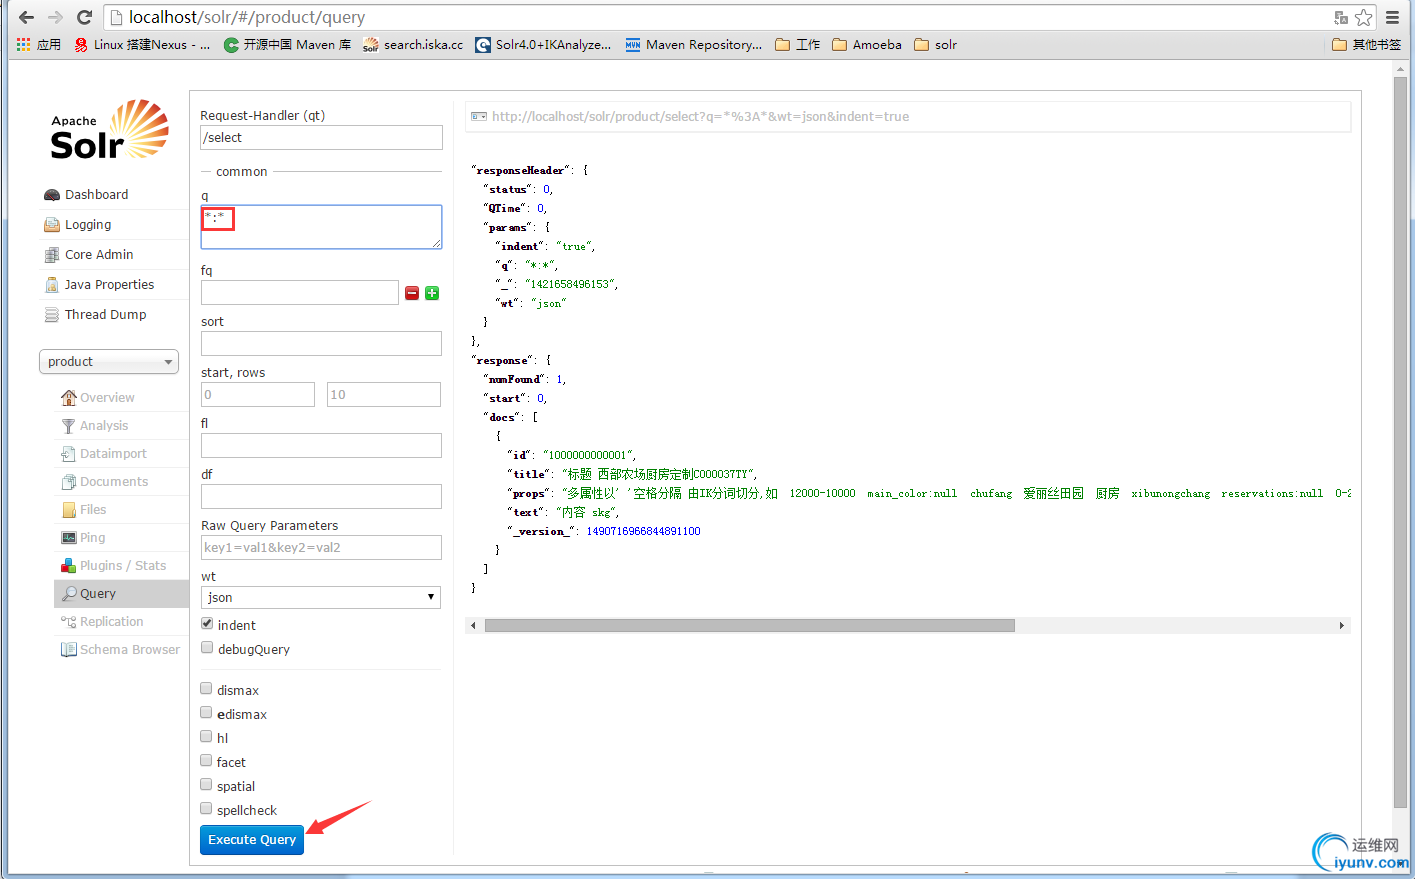1415x879 pixels.
Task: Open Logging page icon
Action: click(52, 225)
